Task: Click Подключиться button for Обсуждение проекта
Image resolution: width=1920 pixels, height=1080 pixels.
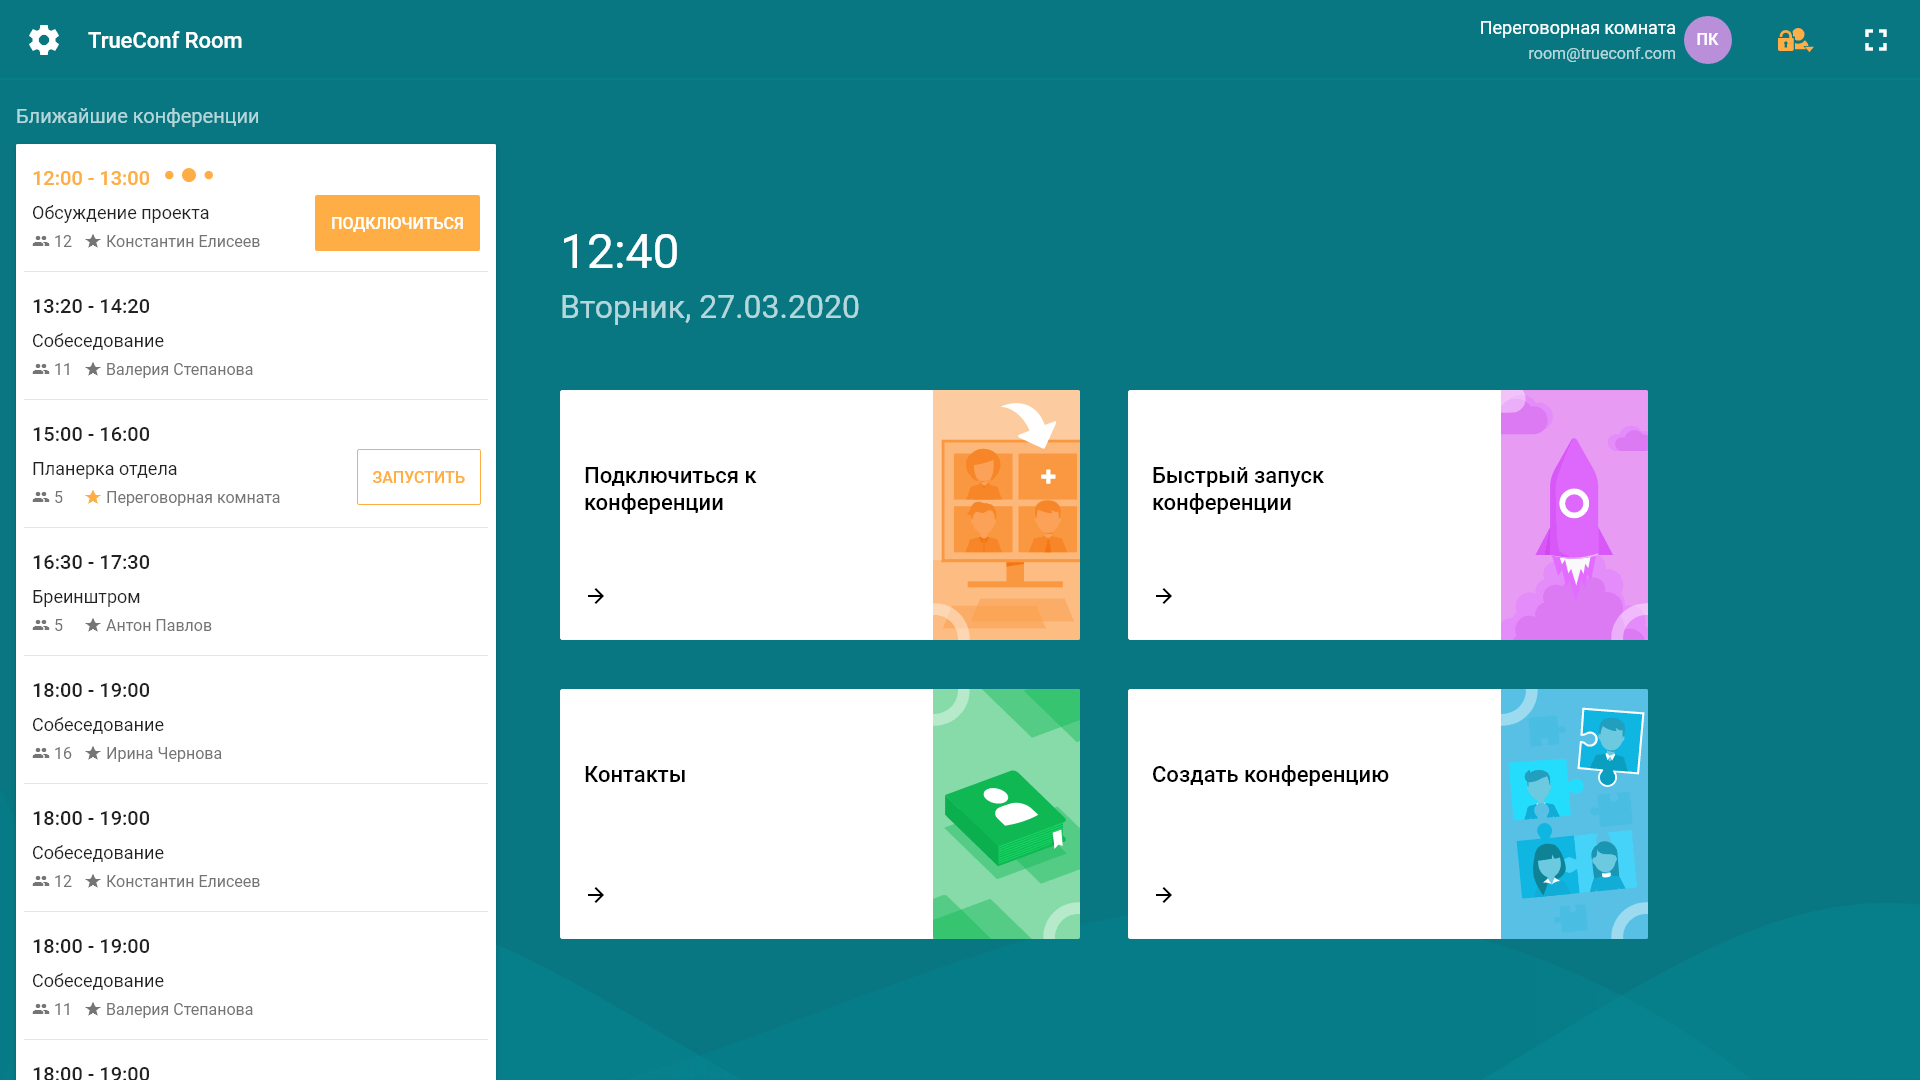Action: [x=397, y=222]
